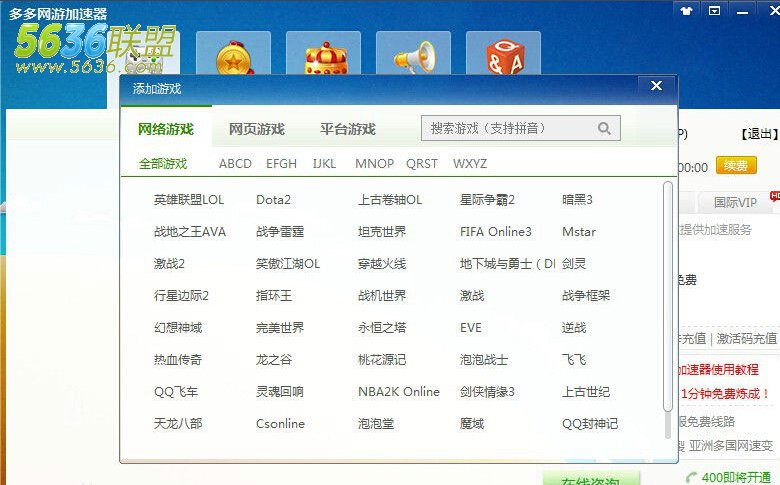
Task: Select 龙之谷 game
Action: [x=274, y=360]
